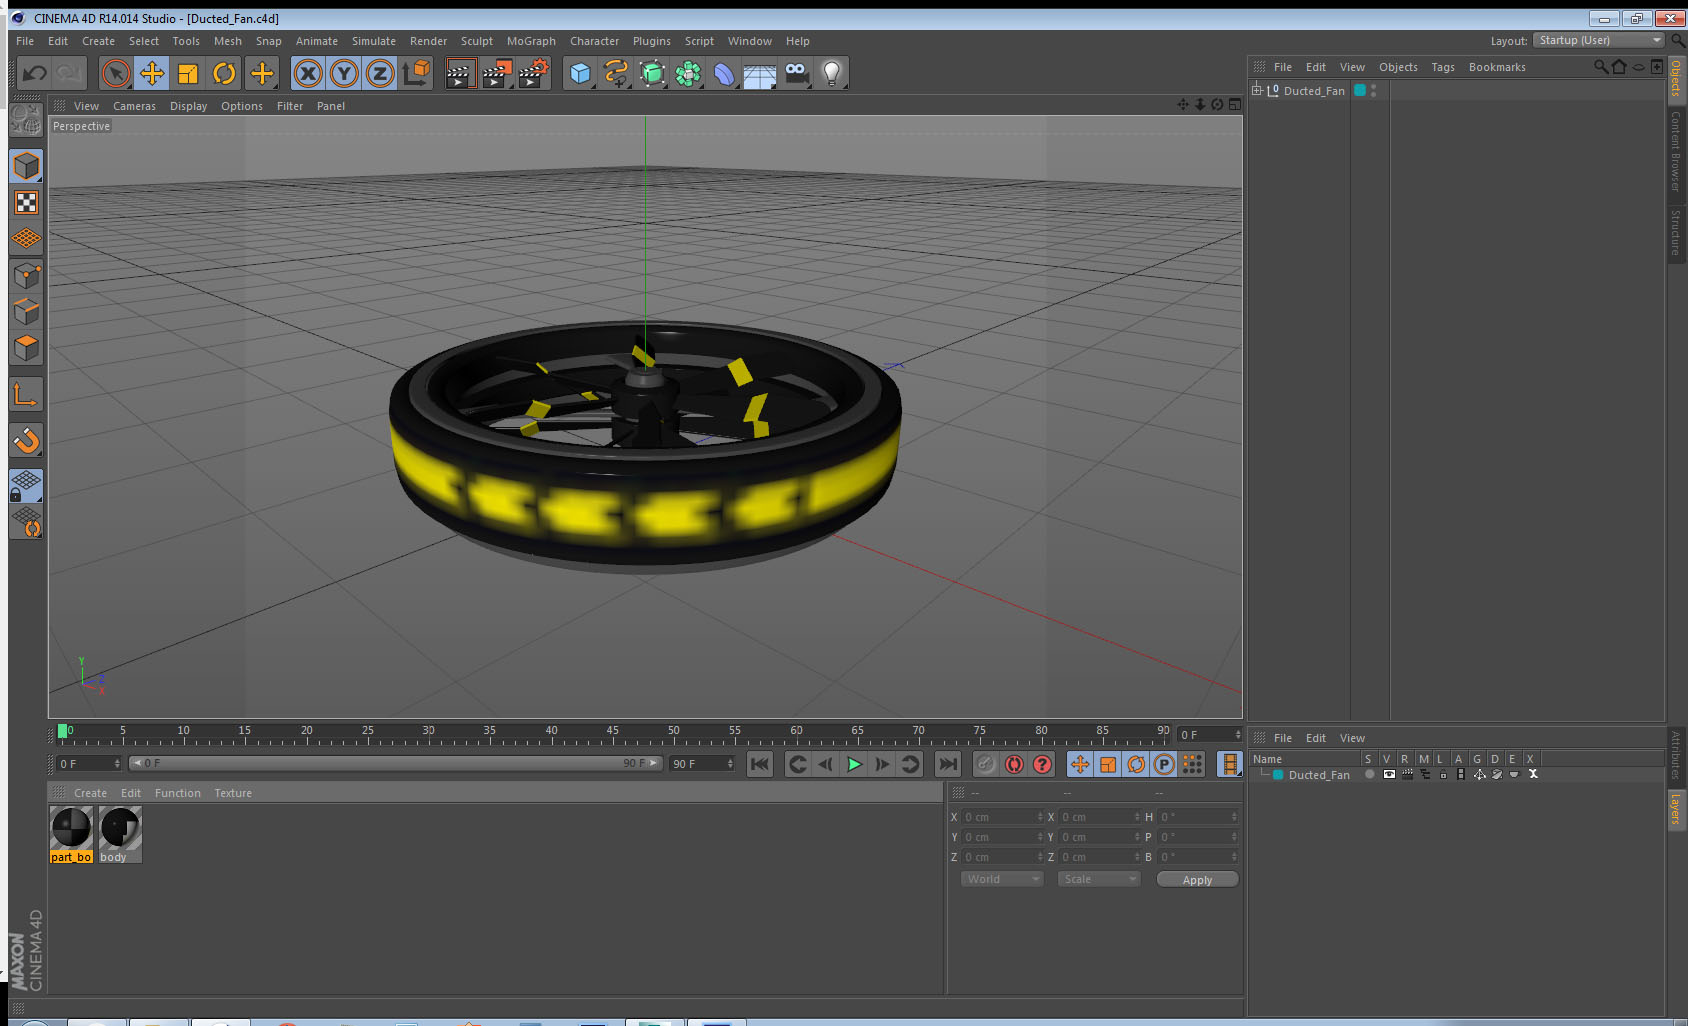Open the World coordinate dropdown
Viewport: 1688px width, 1026px height.
click(x=1002, y=879)
